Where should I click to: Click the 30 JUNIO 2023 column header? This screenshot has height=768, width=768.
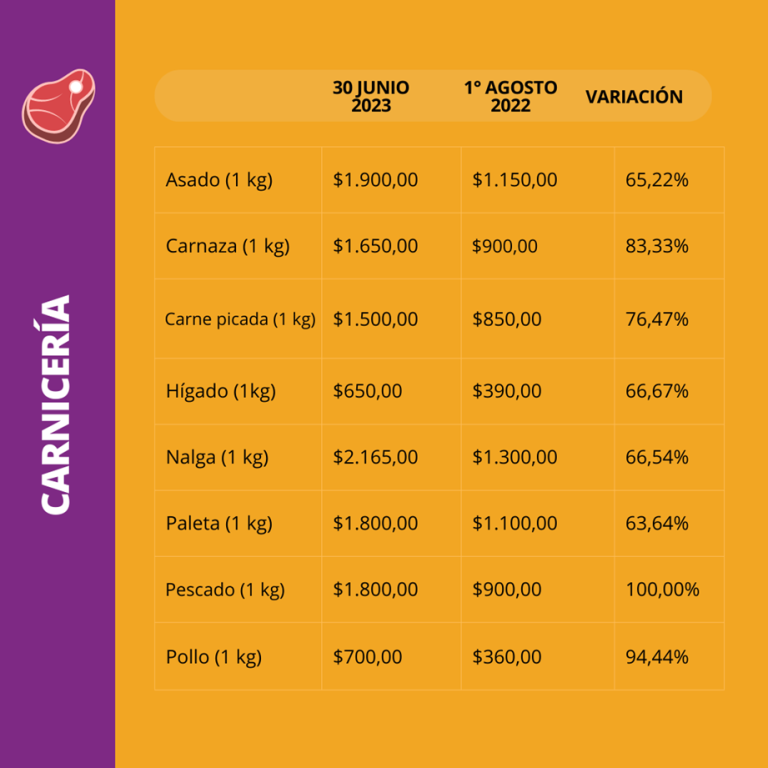click(371, 96)
